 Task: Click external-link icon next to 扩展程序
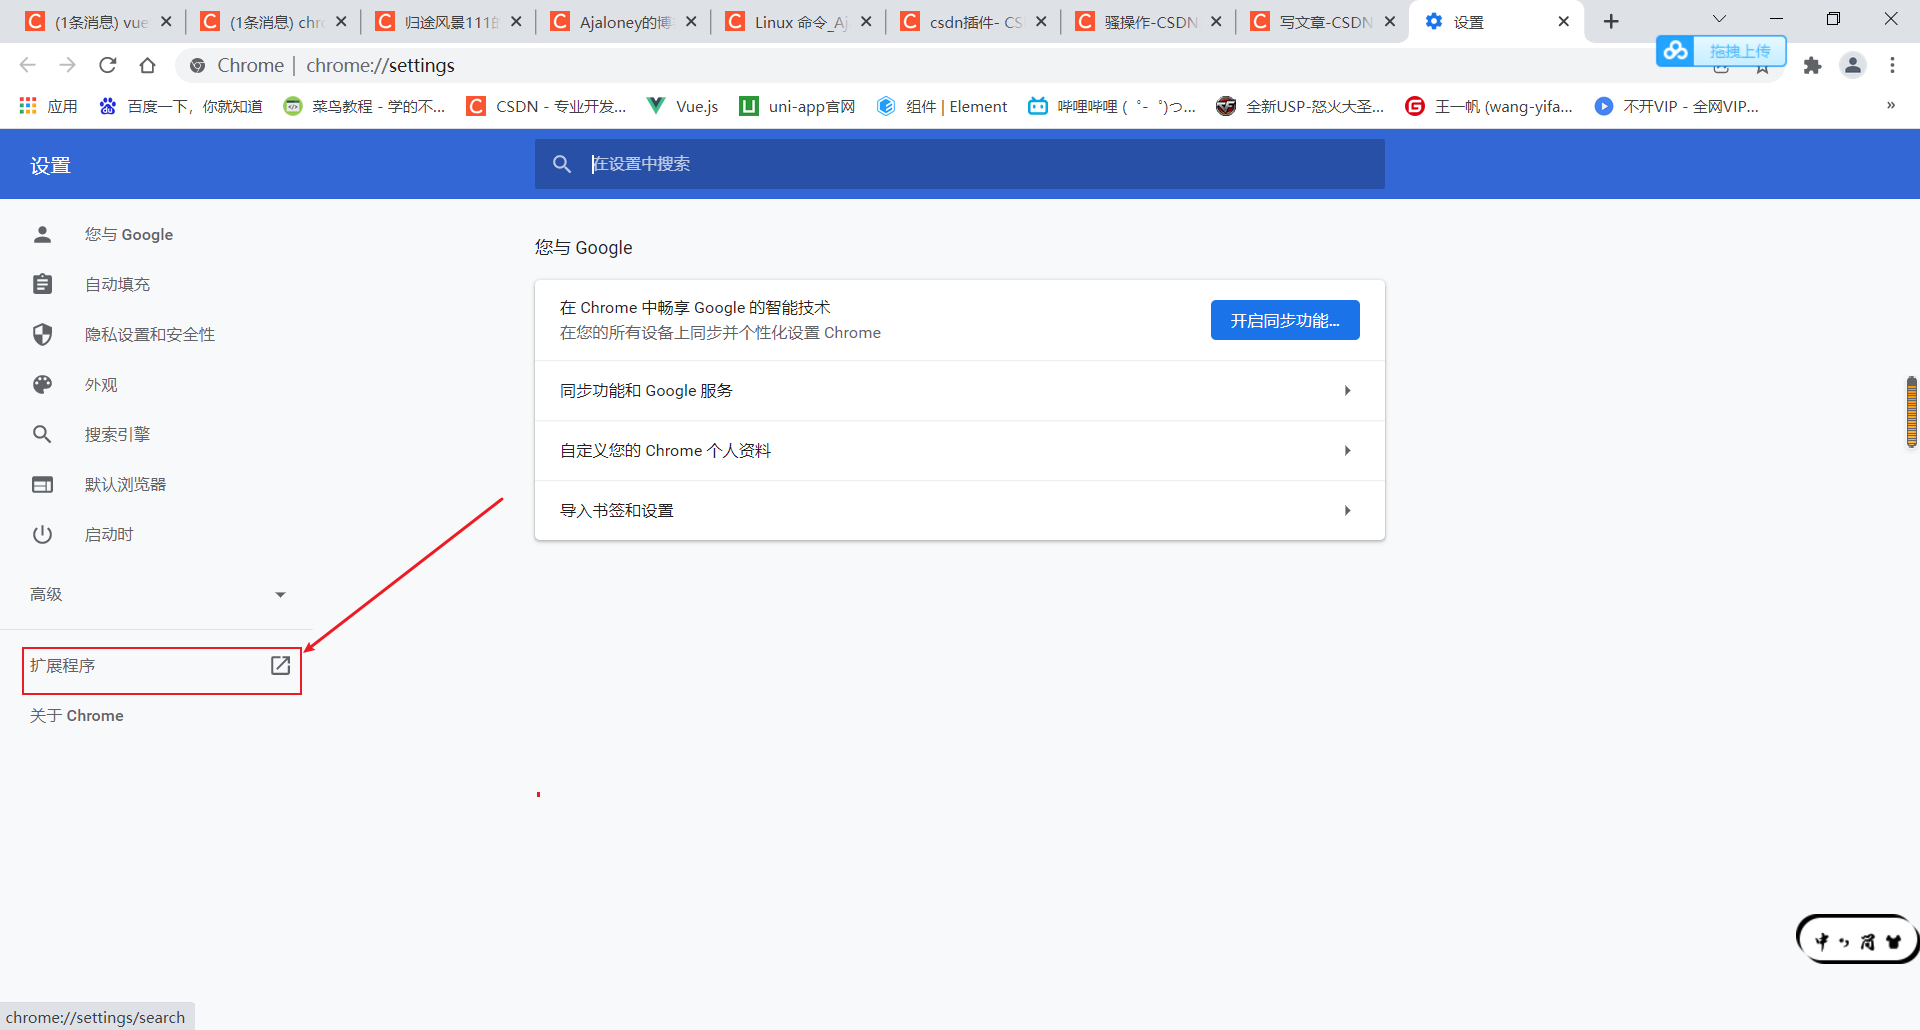tap(280, 665)
